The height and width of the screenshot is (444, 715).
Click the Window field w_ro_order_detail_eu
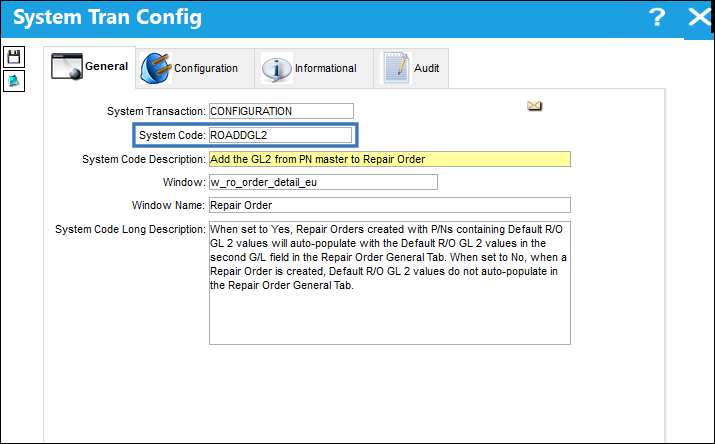click(323, 182)
